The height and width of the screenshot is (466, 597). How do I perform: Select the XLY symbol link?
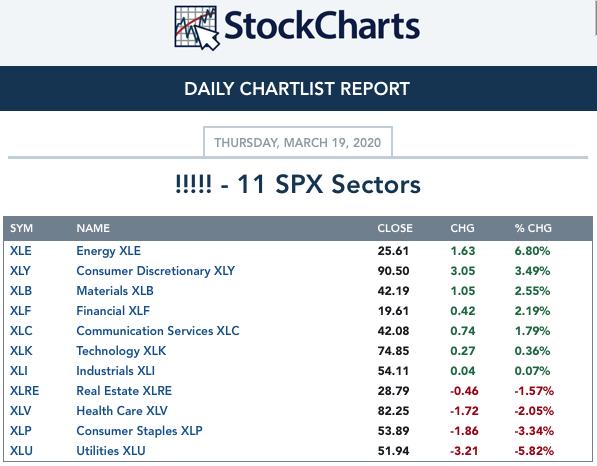(x=20, y=271)
